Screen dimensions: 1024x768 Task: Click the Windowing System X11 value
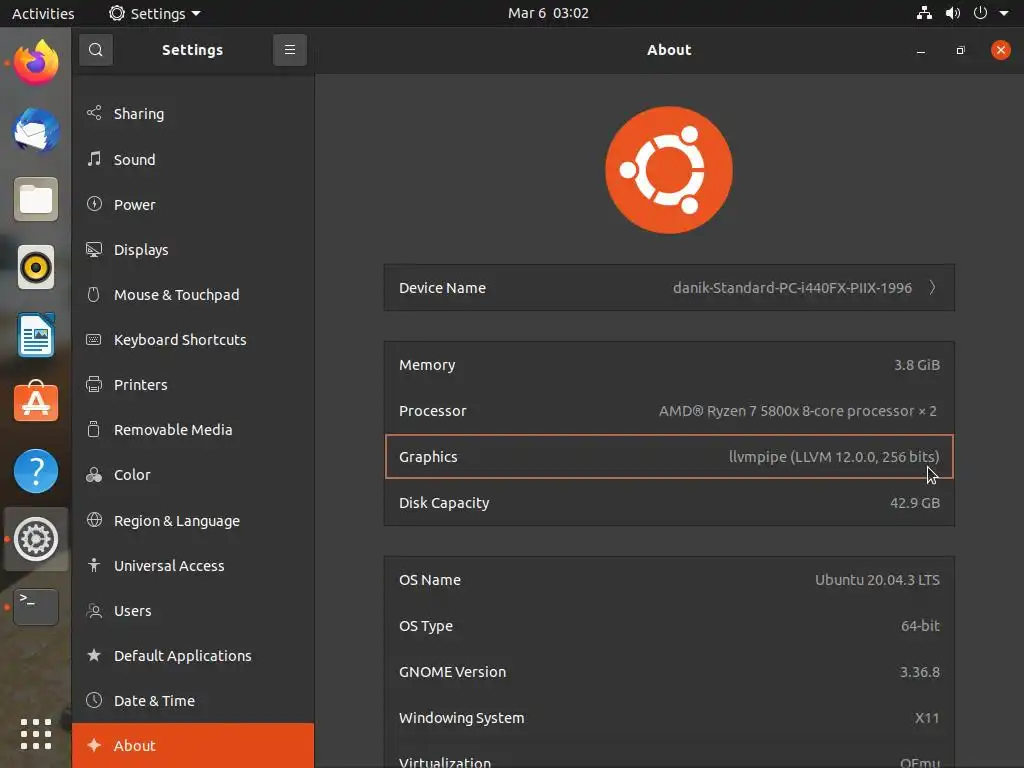(x=927, y=718)
